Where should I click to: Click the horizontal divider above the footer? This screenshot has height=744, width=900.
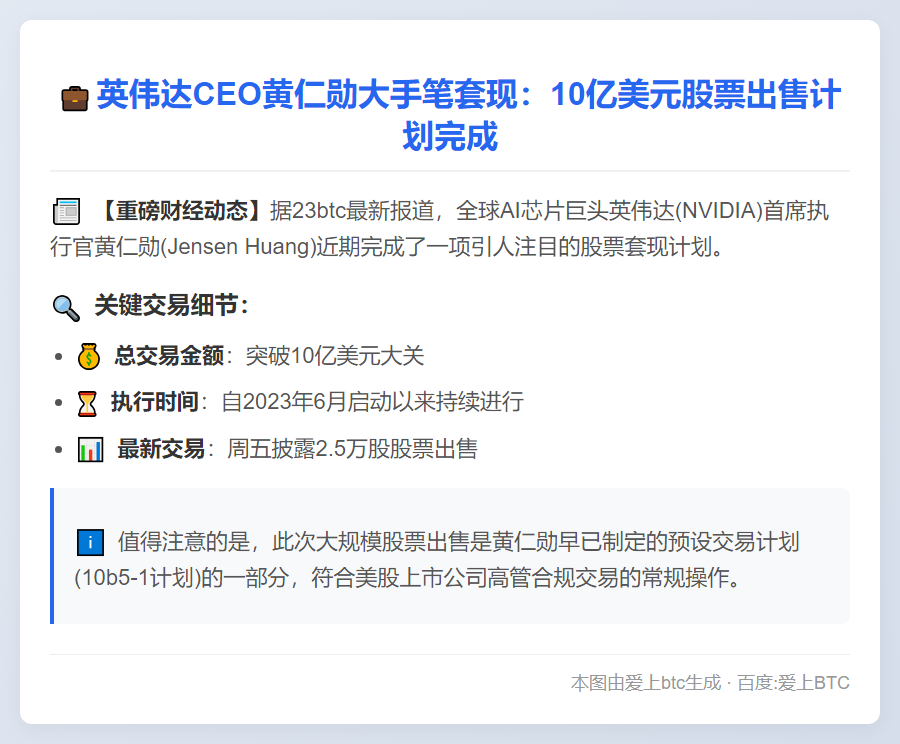[x=450, y=653]
